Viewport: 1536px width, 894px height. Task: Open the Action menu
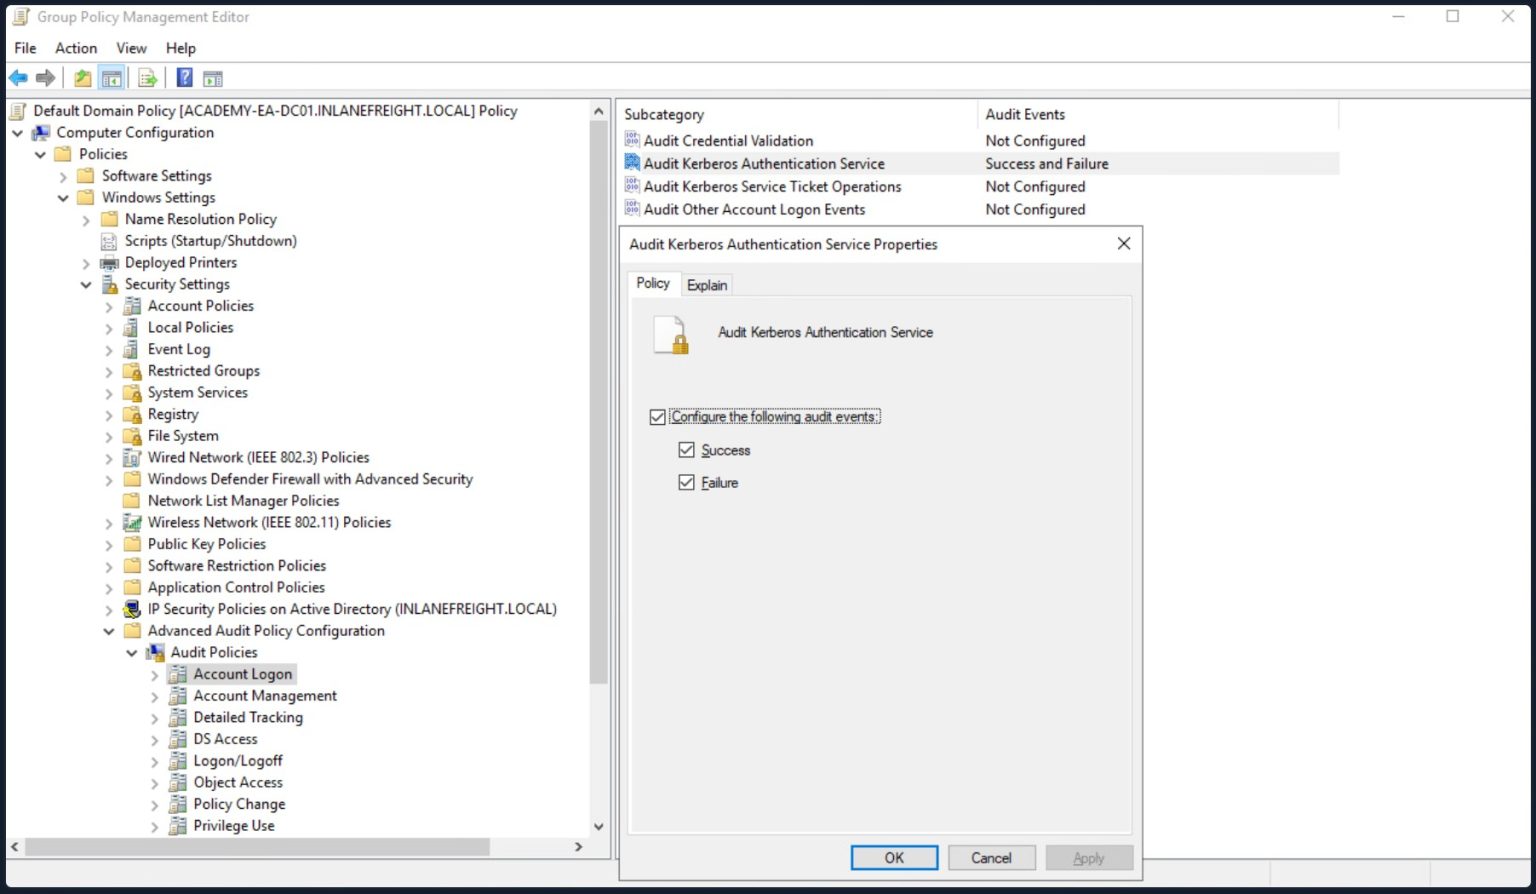point(76,48)
